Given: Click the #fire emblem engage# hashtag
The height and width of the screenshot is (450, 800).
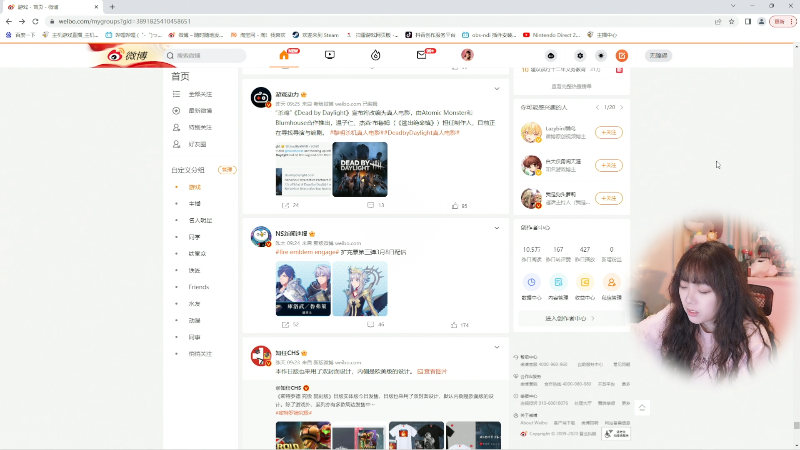Looking at the screenshot, I should coord(307,252).
